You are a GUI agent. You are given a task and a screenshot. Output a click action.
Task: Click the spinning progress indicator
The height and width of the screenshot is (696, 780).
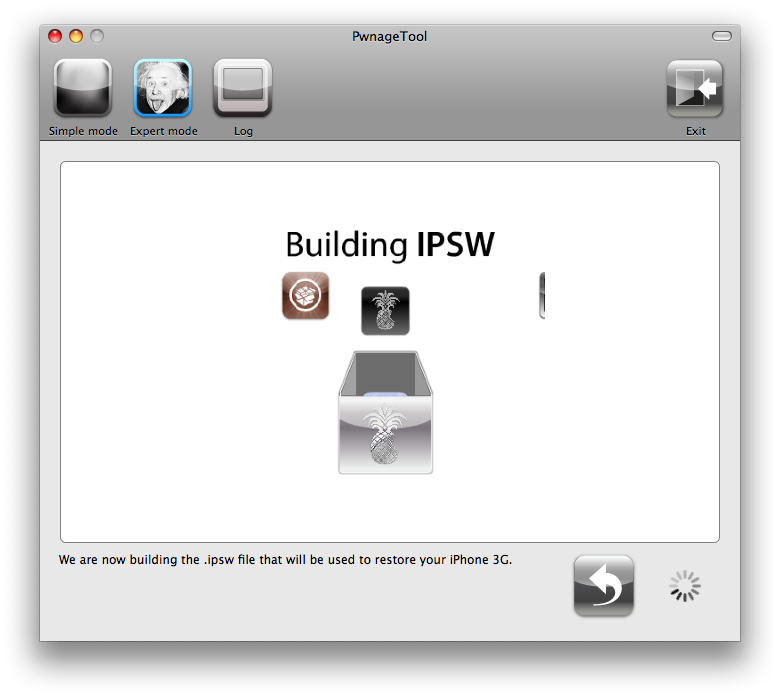click(x=685, y=586)
